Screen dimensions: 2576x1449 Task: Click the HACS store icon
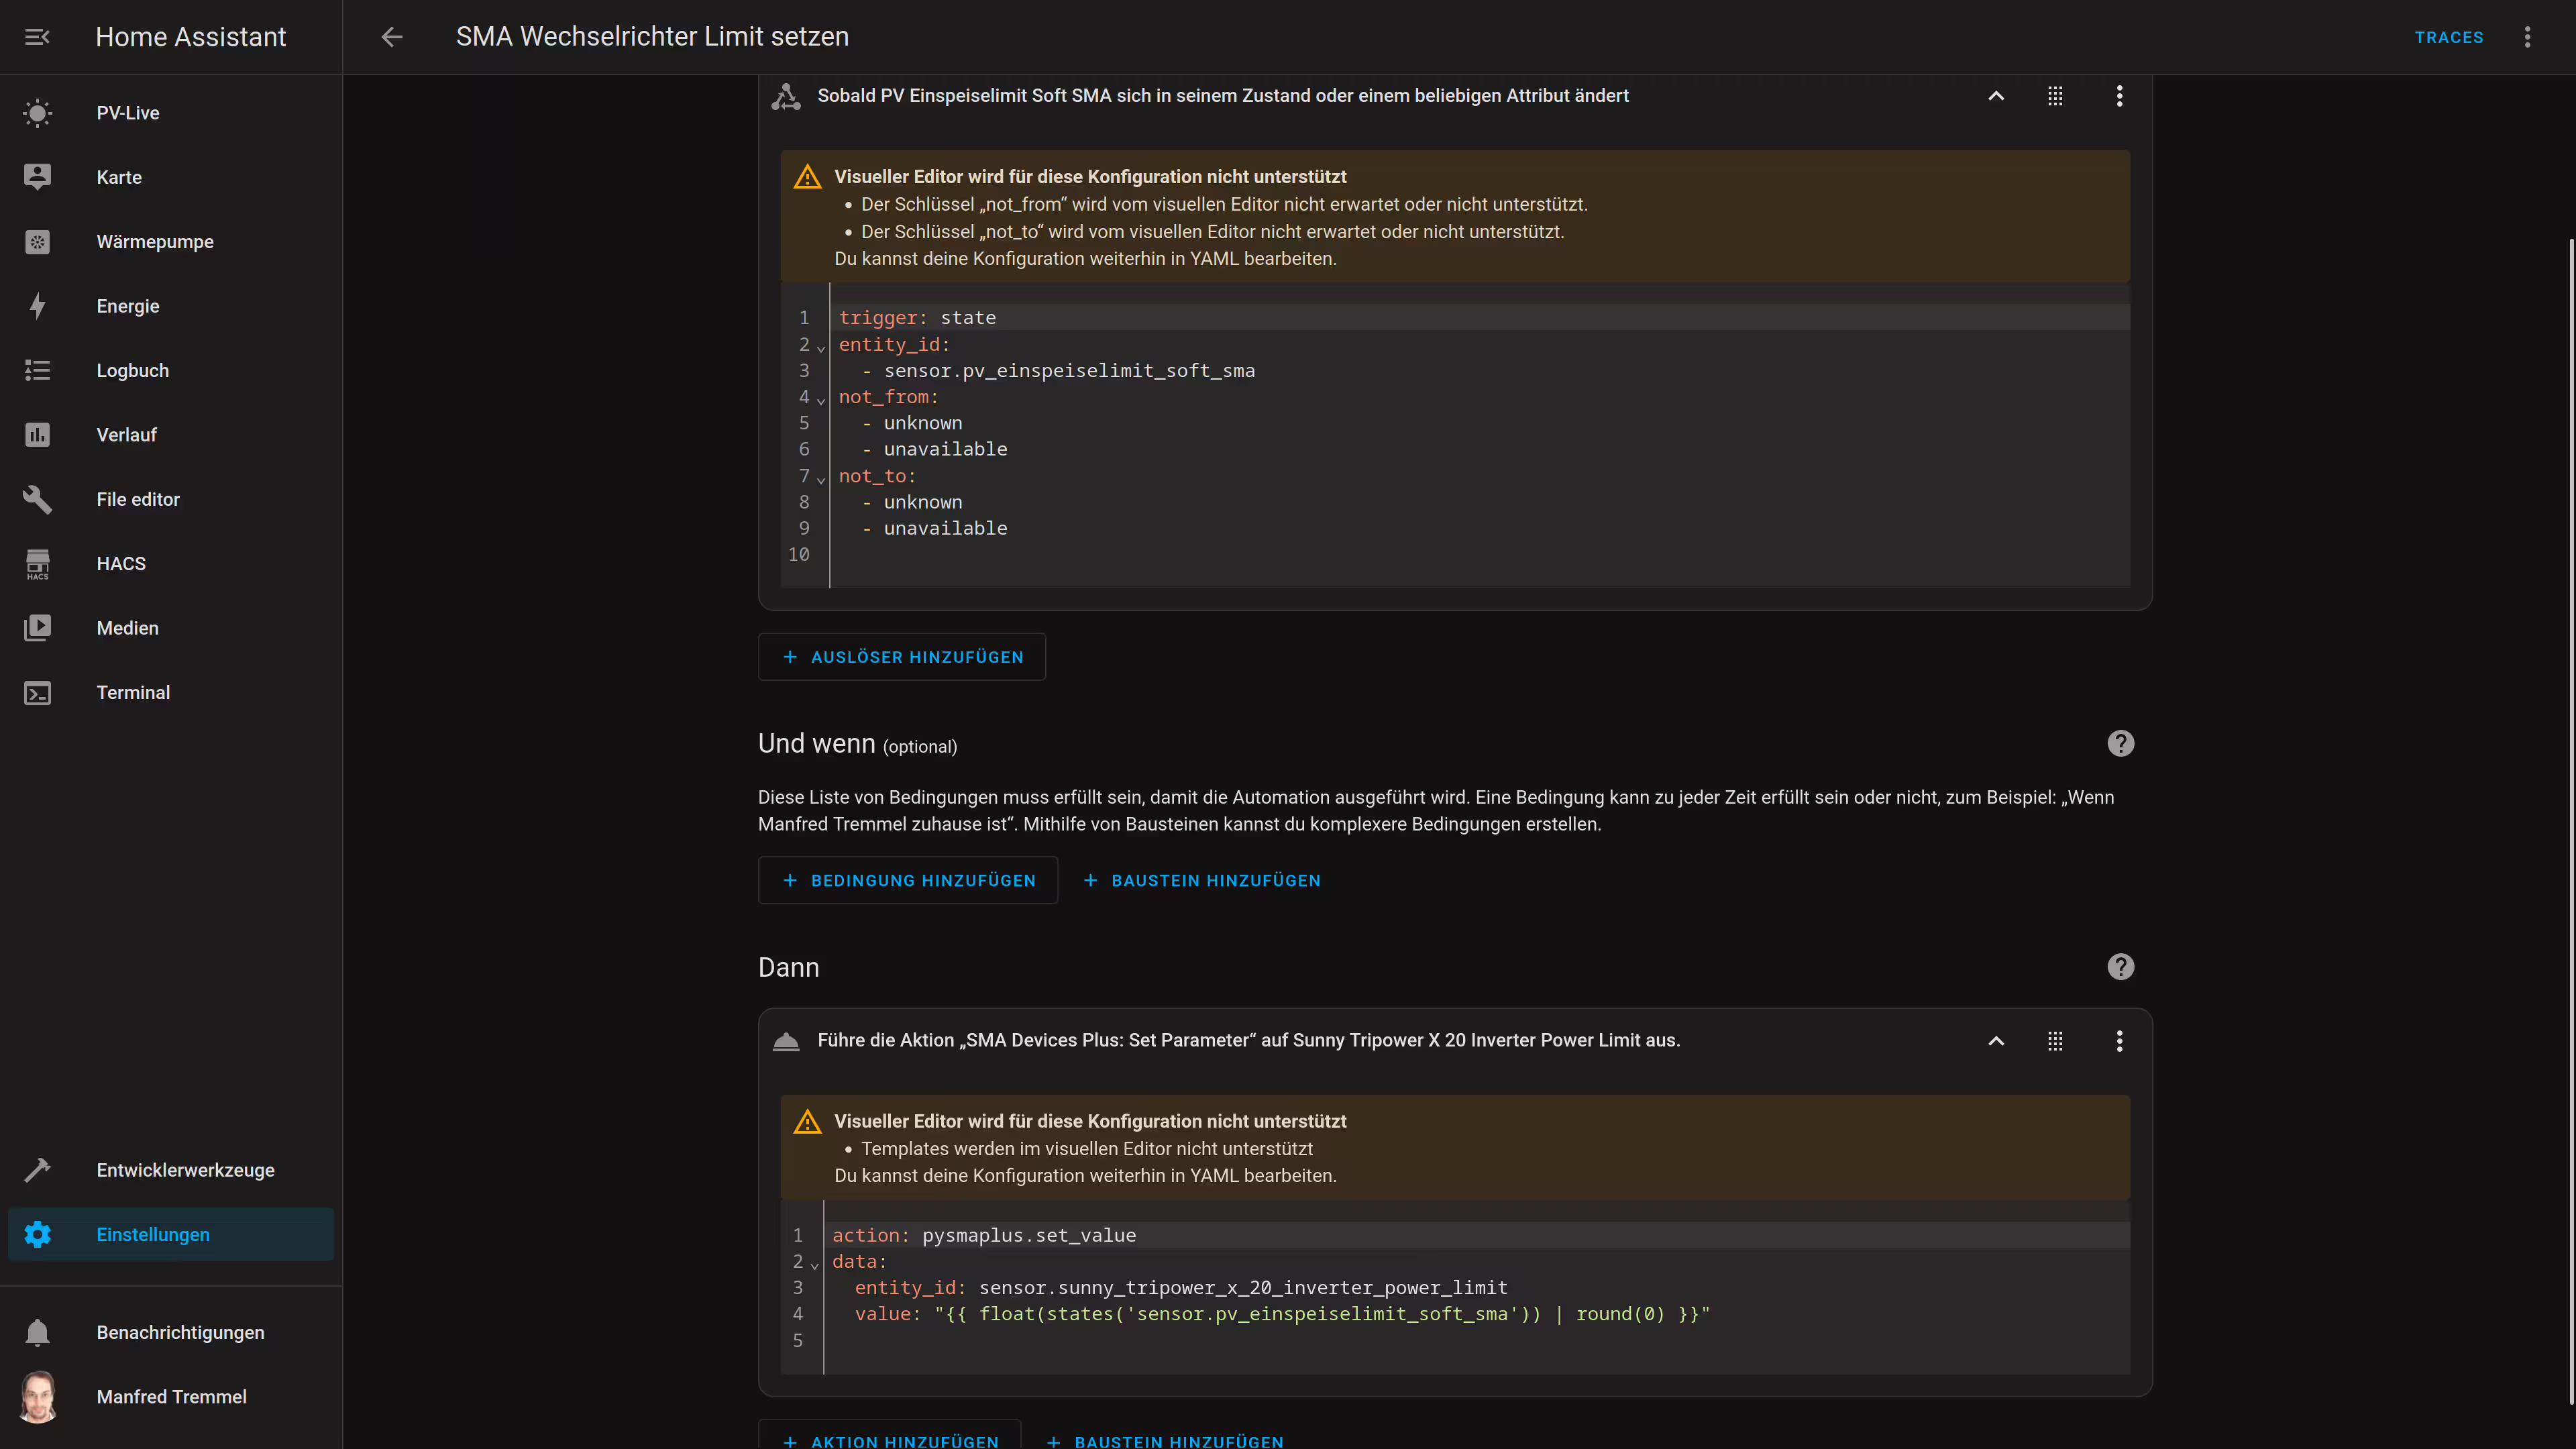coord(37,563)
